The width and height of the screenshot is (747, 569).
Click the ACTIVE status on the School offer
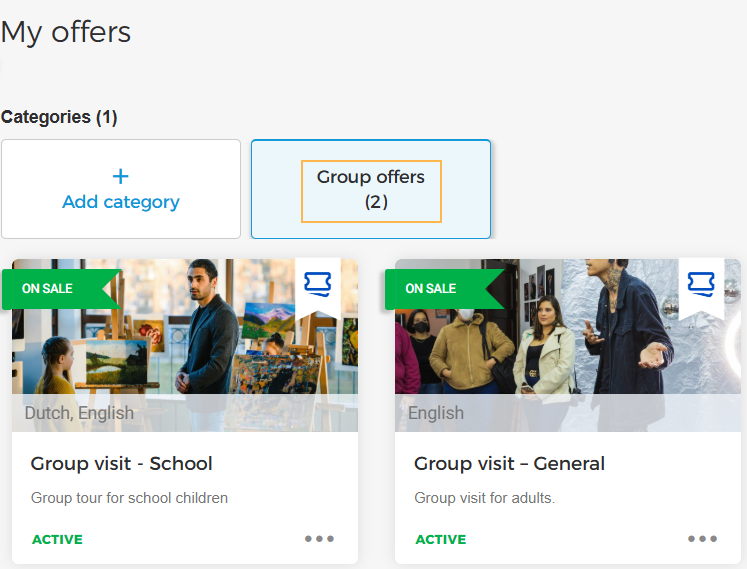[x=57, y=540]
